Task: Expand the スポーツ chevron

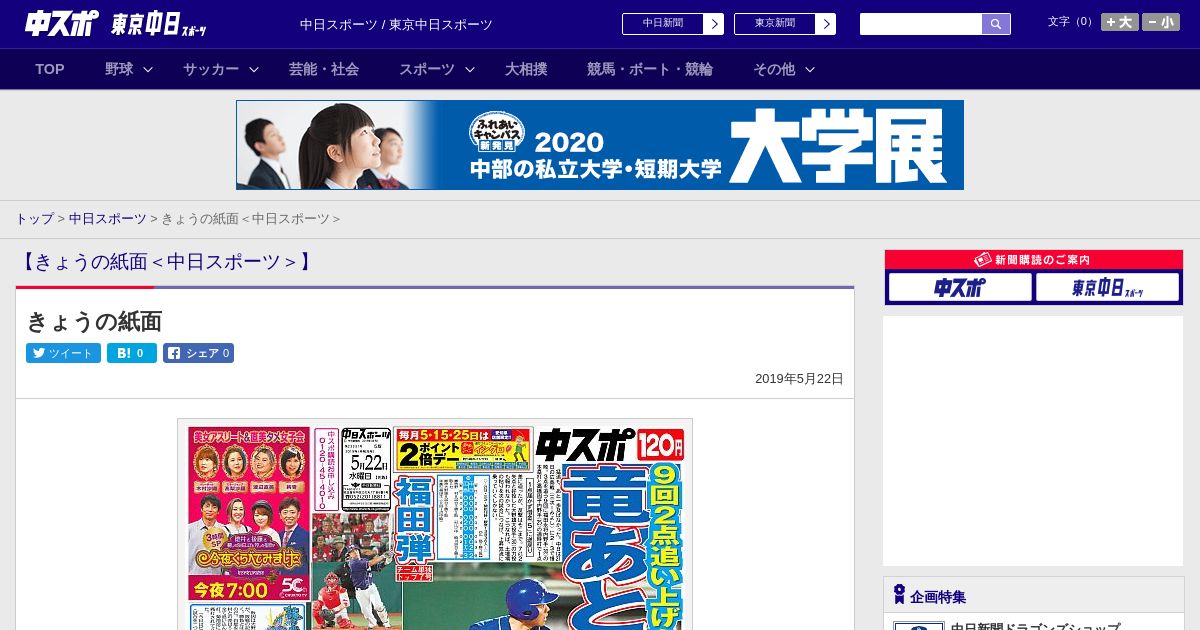Action: 470,69
